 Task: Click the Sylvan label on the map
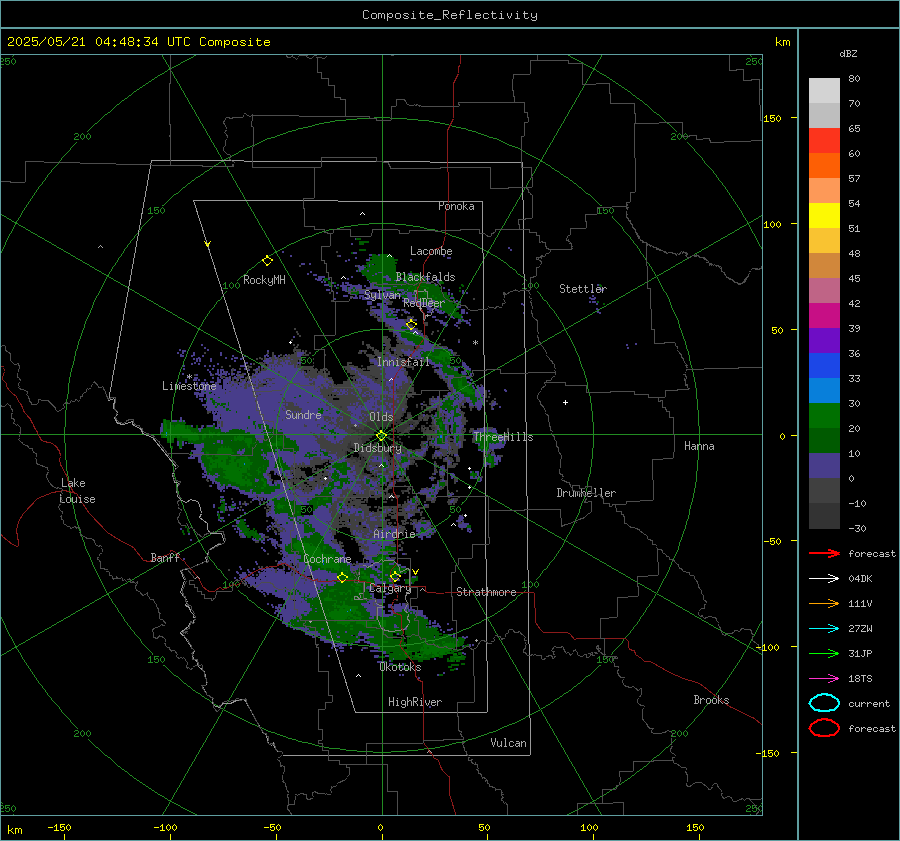(382, 295)
